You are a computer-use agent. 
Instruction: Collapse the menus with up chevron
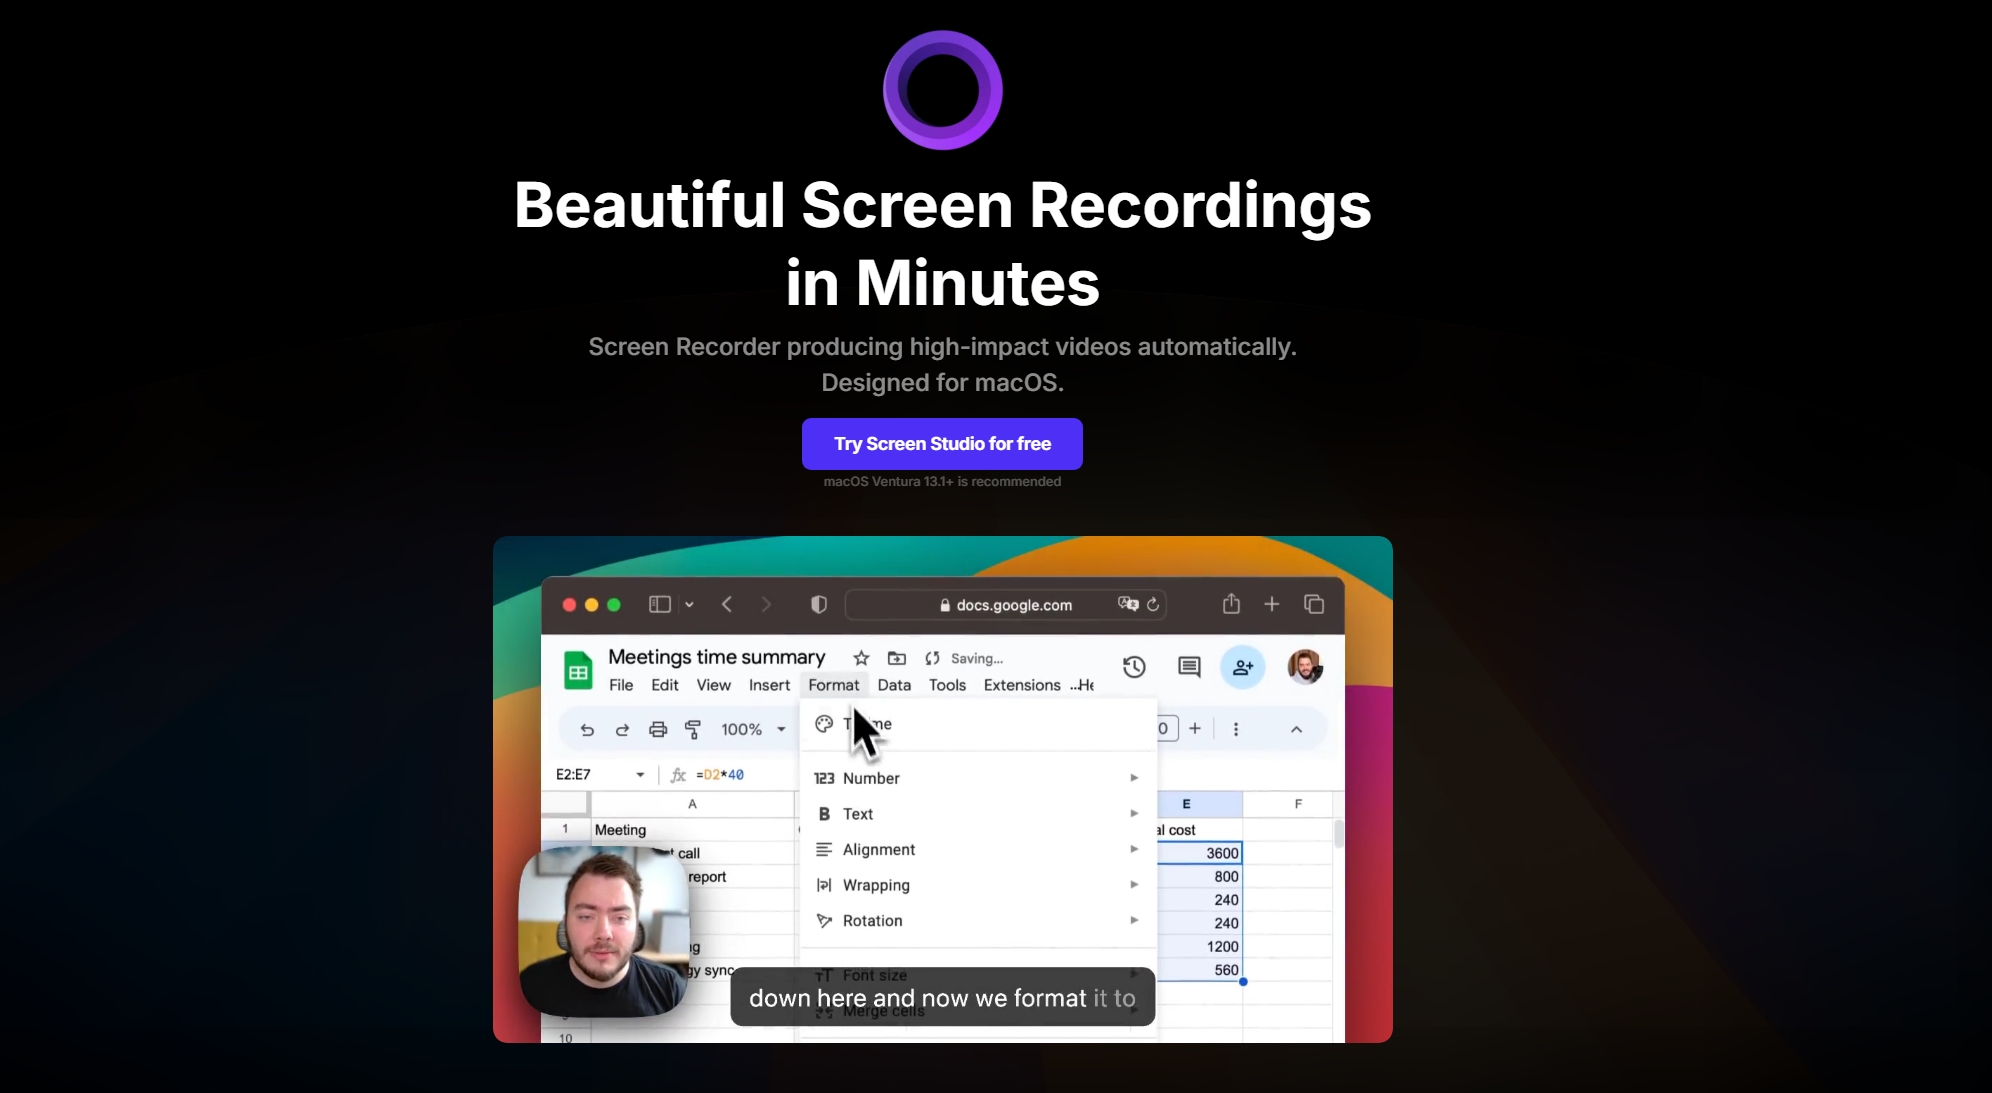[1296, 729]
